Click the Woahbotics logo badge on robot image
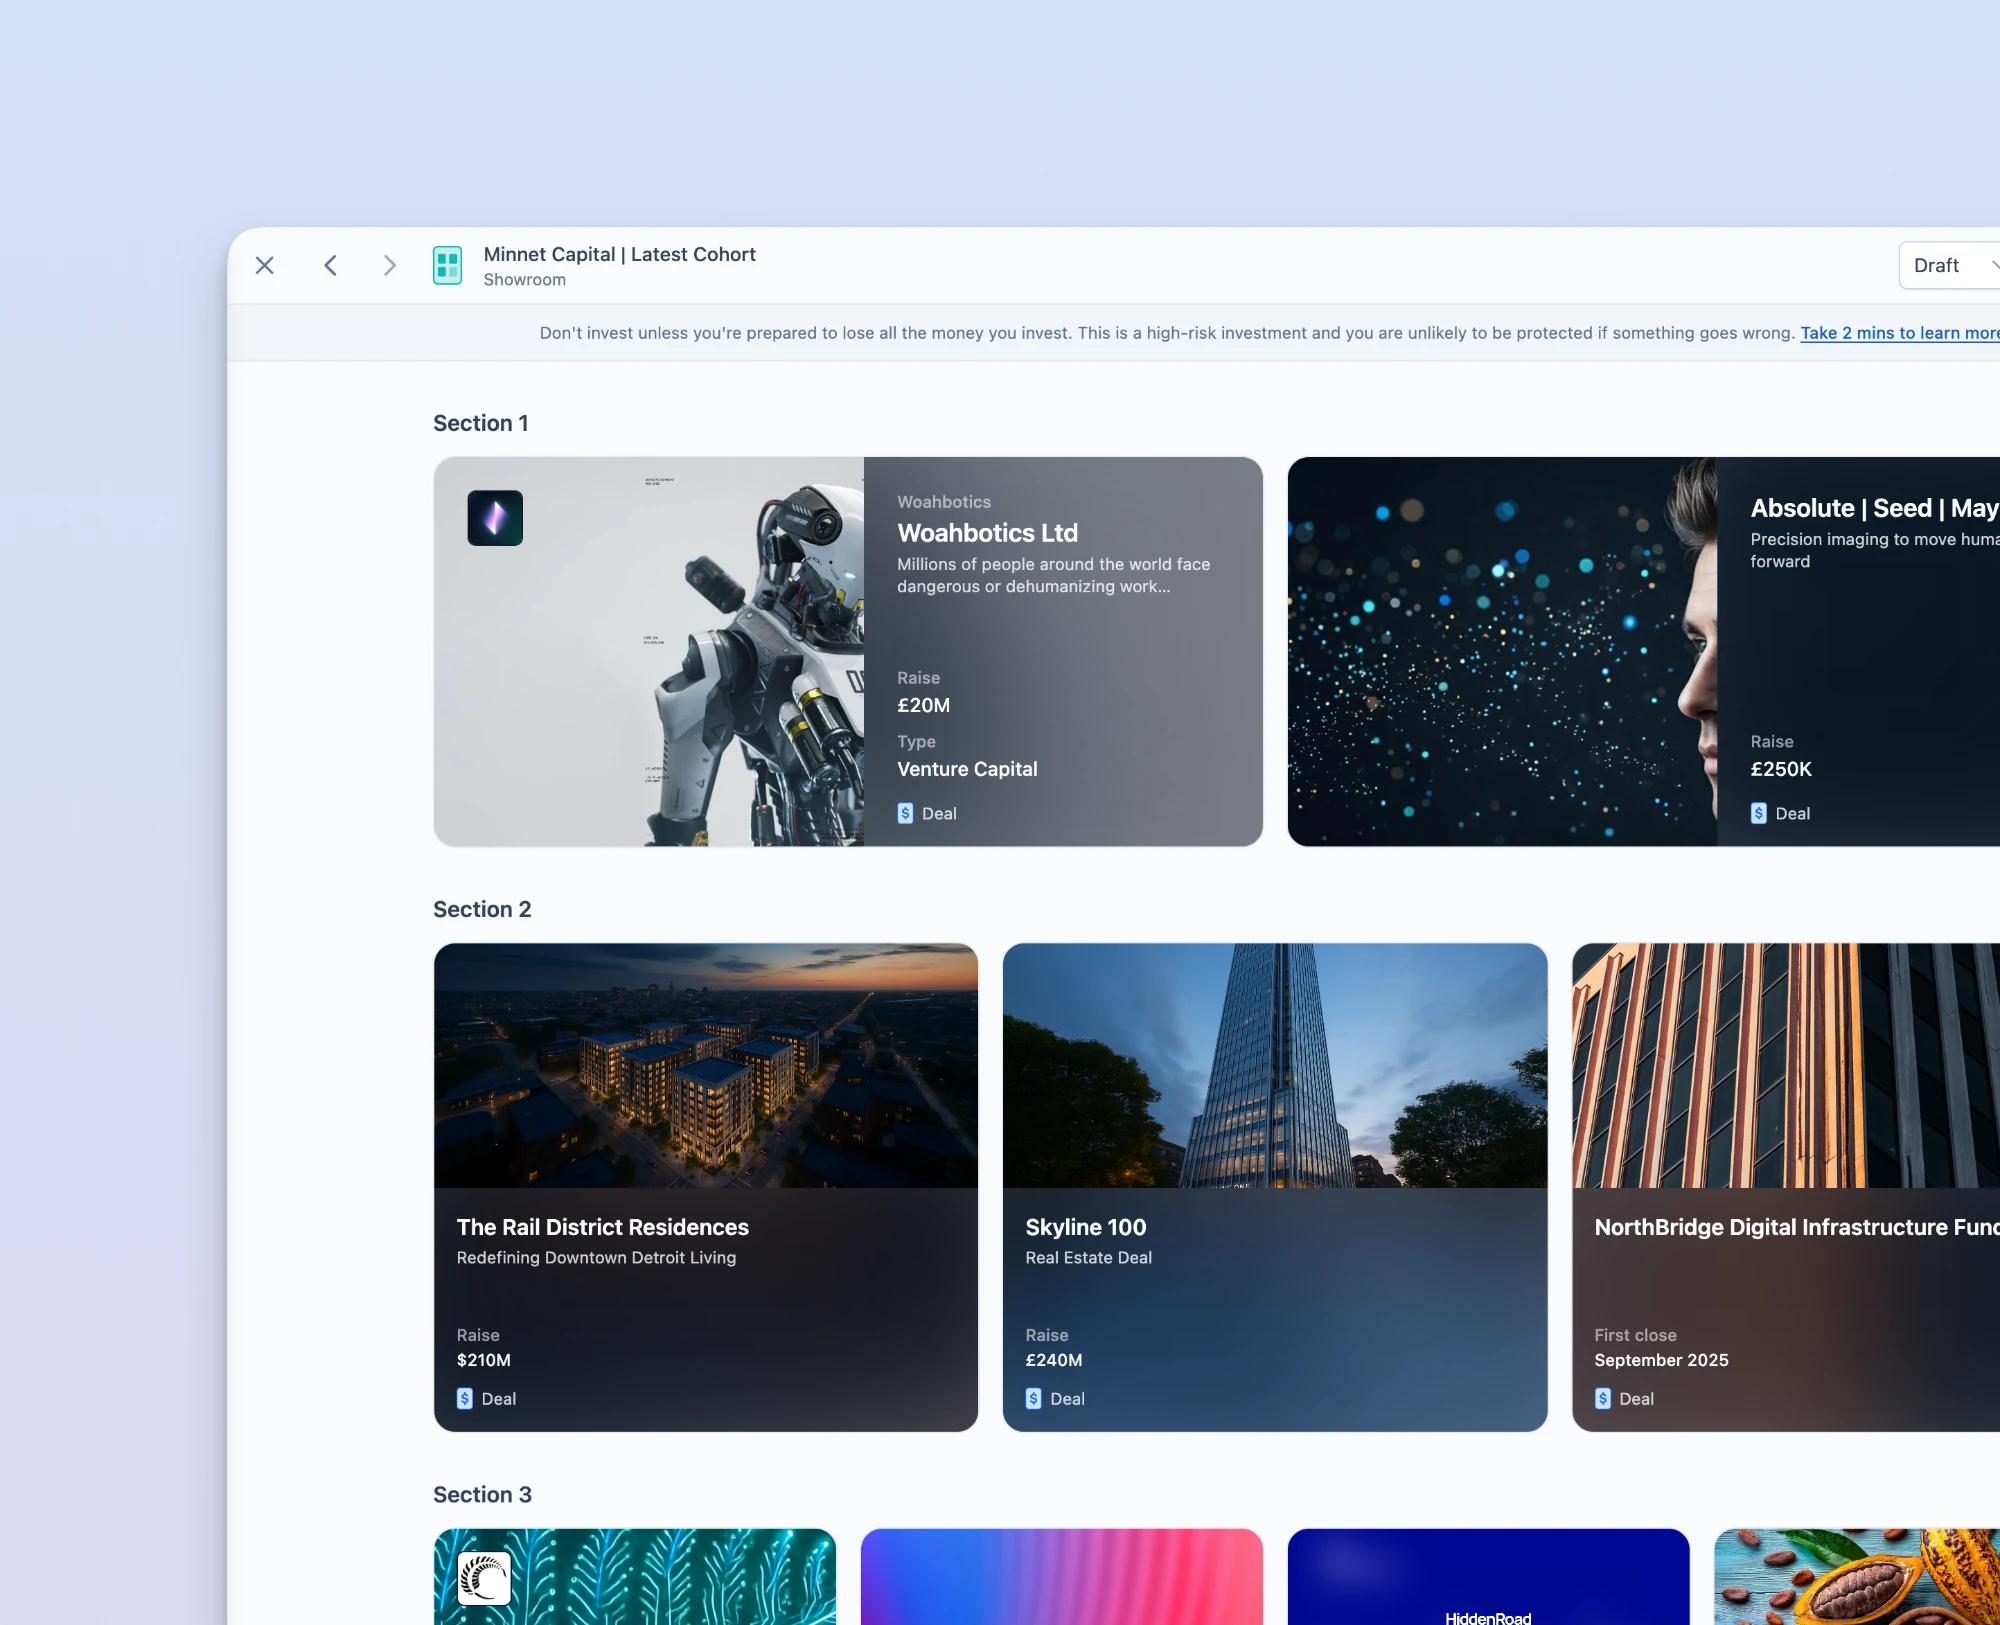This screenshot has height=1625, width=2000. (495, 518)
